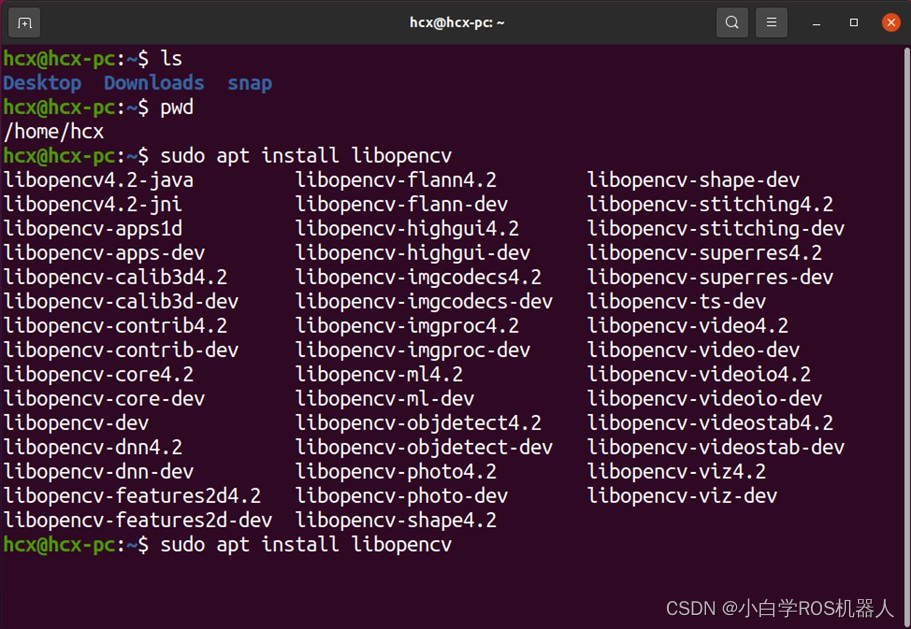The width and height of the screenshot is (911, 629).
Task: Click libopencv-imgcodecs4.2 package name
Action: pyautogui.click(x=418, y=278)
